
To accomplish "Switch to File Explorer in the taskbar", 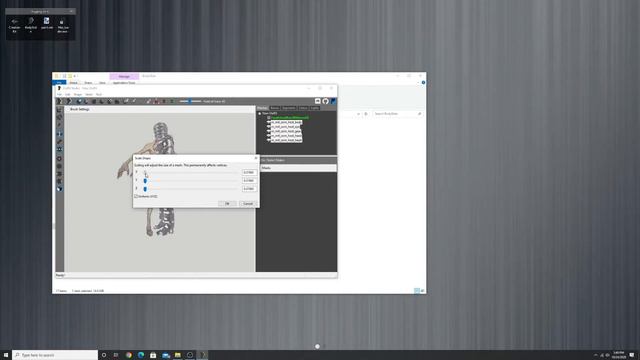I will 178,355.
